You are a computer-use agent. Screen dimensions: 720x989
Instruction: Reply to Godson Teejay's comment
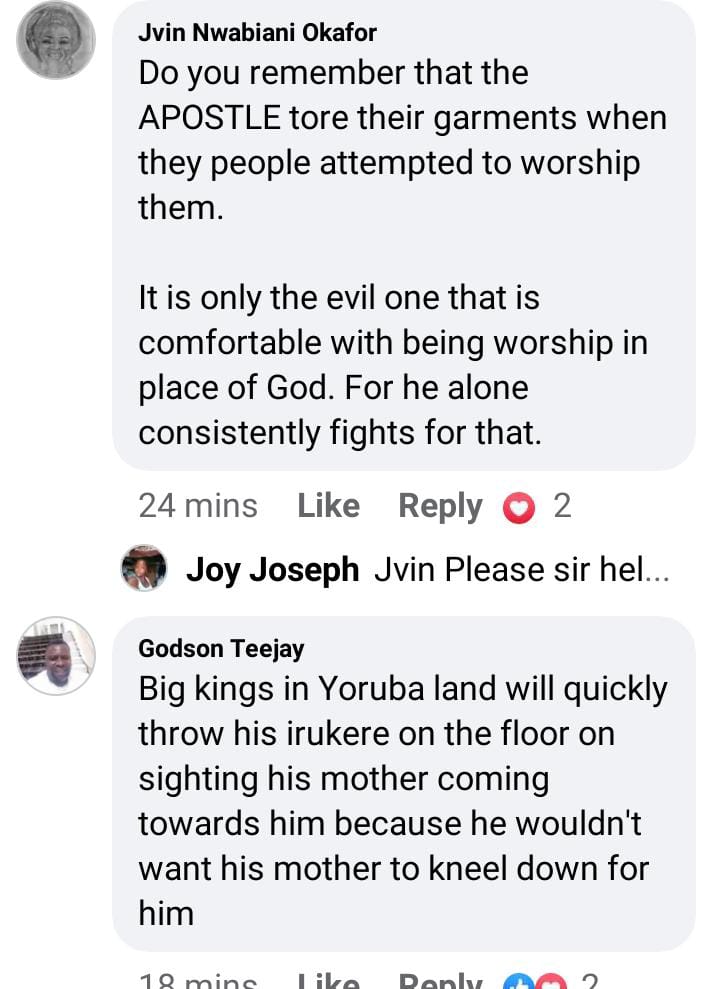click(x=440, y=982)
